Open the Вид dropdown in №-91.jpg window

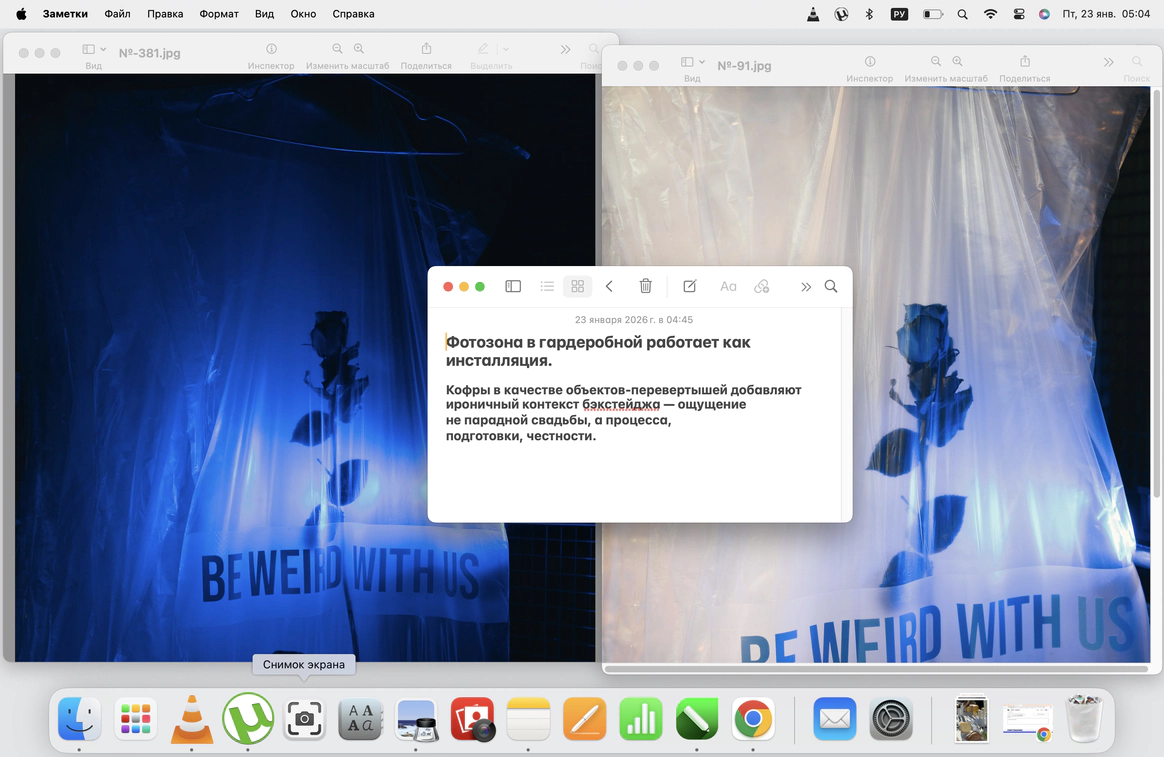click(692, 62)
